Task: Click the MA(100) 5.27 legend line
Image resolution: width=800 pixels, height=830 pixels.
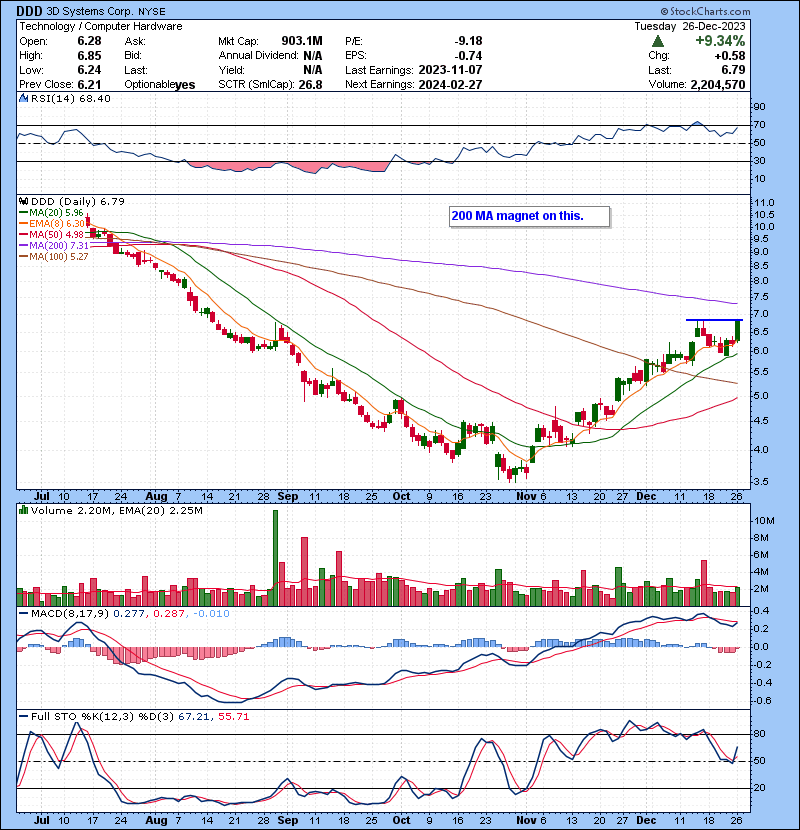Action: tap(22, 257)
